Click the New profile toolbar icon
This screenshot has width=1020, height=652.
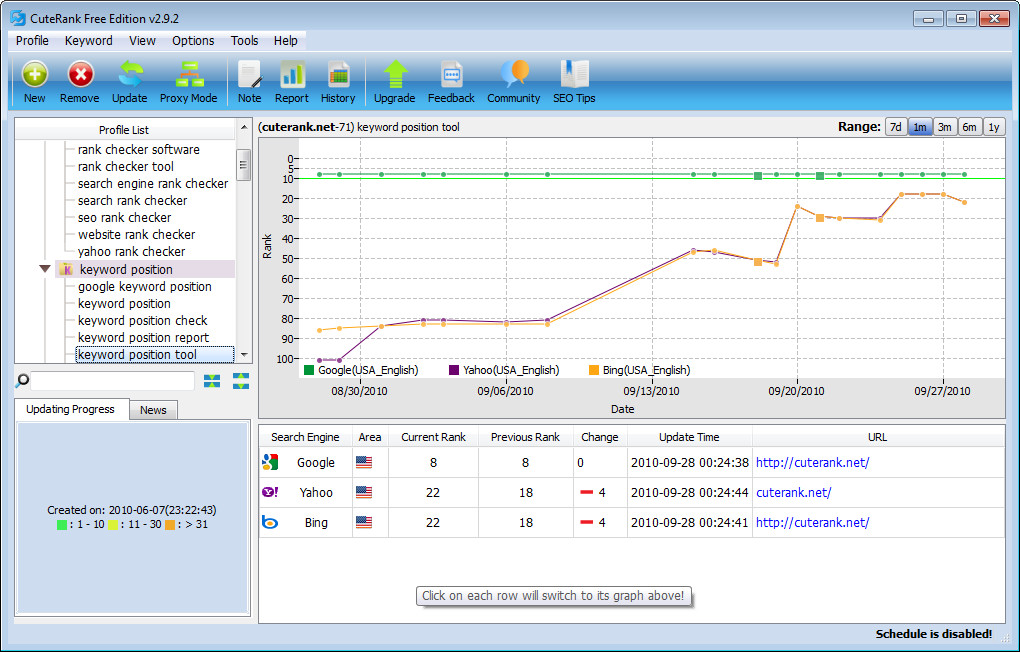point(34,74)
